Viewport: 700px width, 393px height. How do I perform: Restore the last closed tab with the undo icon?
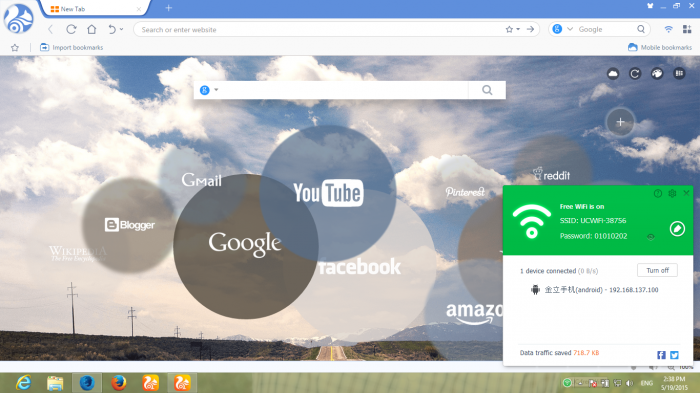(x=112, y=29)
